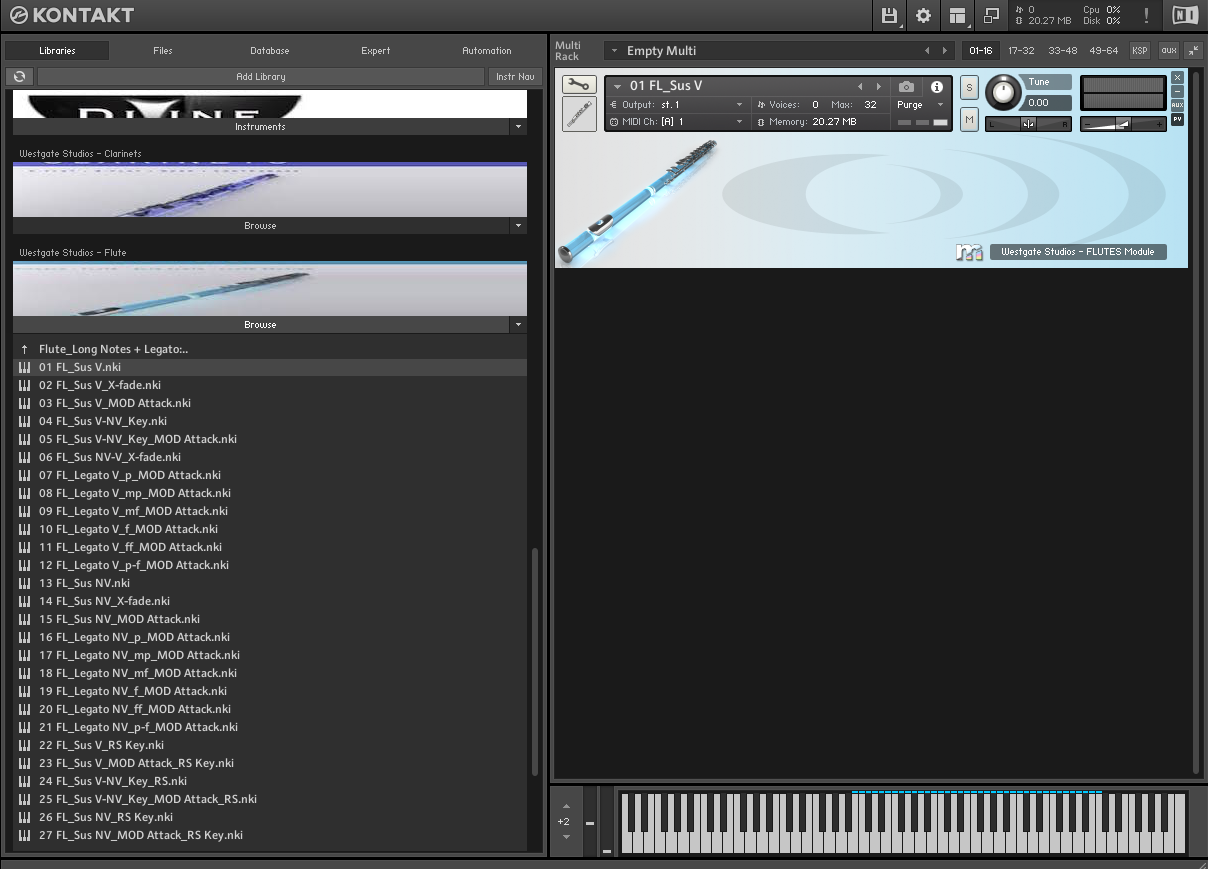Toggle the PV performance view button
The image size is (1208, 869).
1177,119
